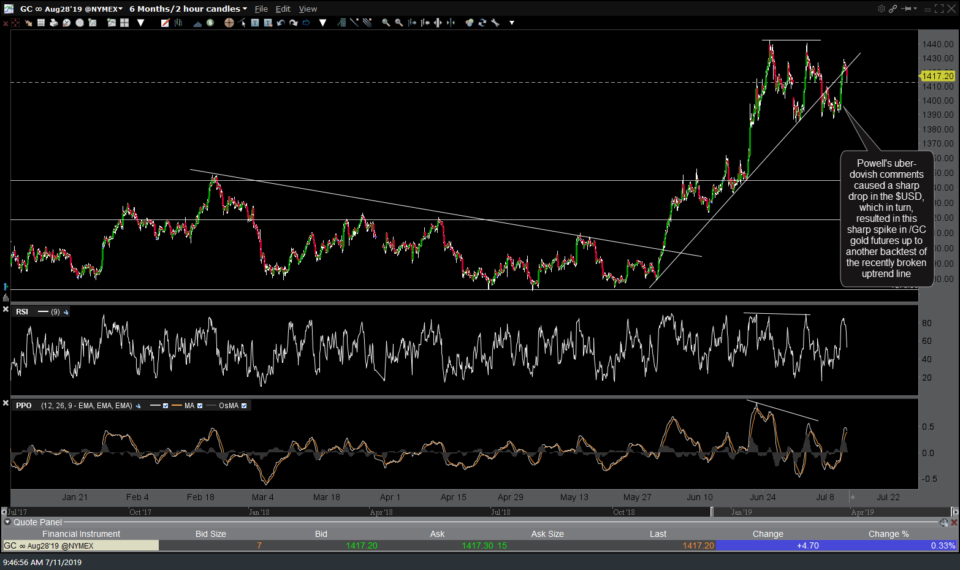Click the blue right-arrow icon in toolbar
960x570 pixels.
click(306, 23)
